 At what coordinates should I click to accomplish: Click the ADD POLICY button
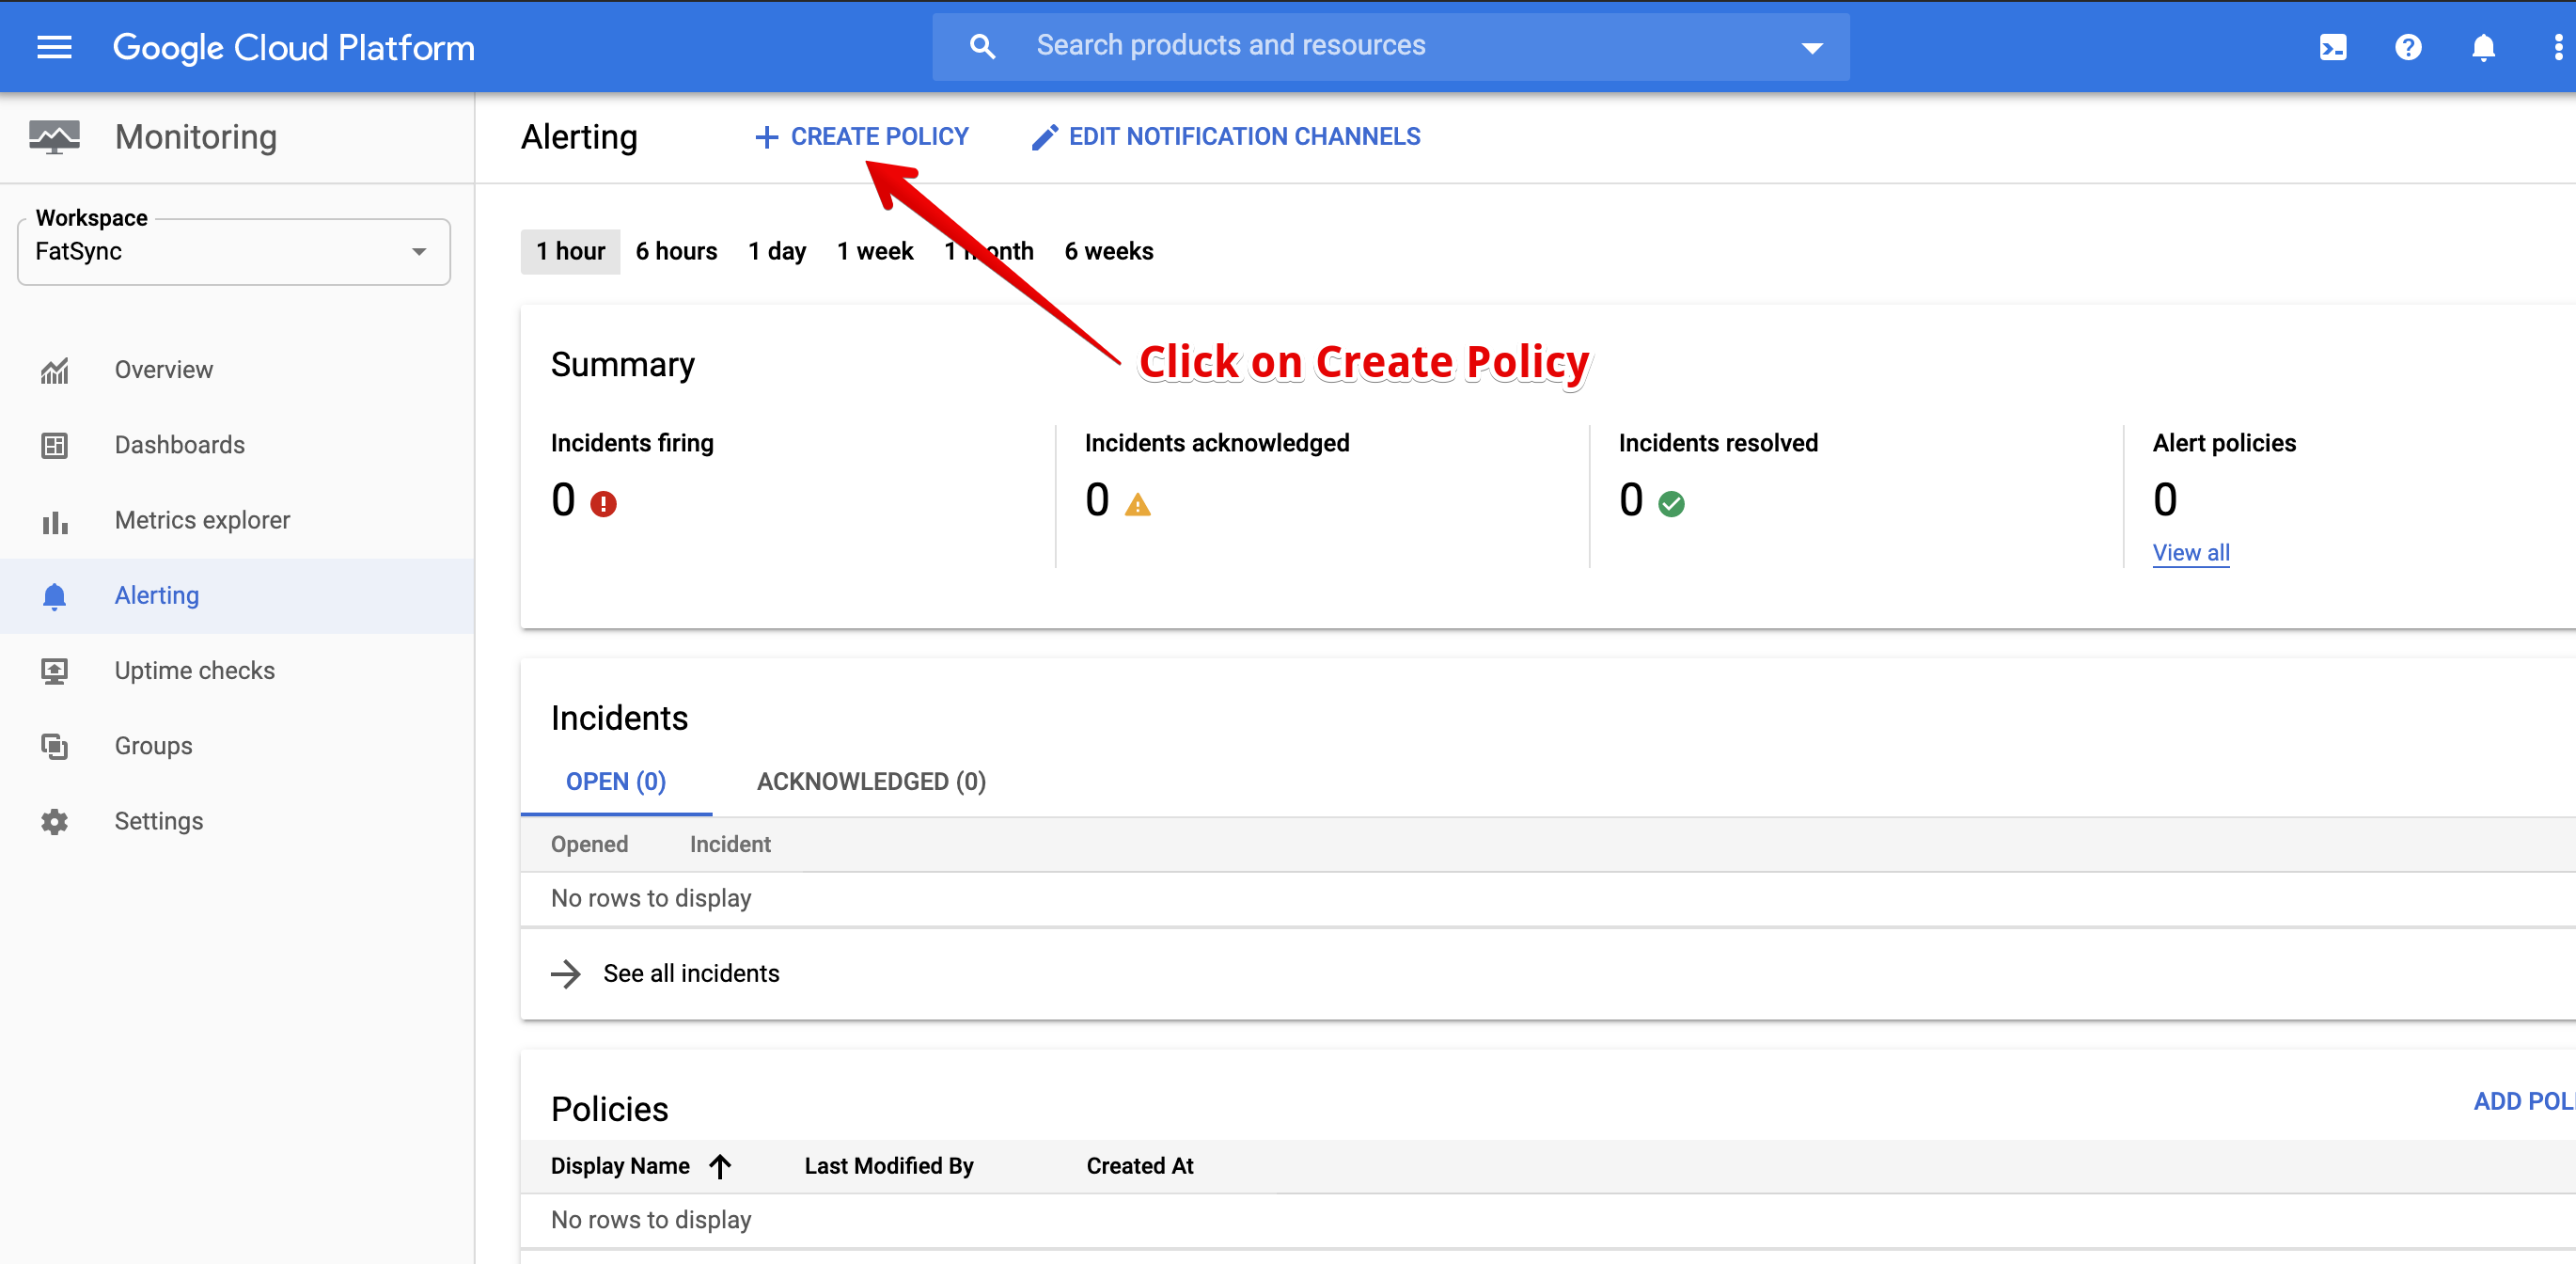2523,1102
